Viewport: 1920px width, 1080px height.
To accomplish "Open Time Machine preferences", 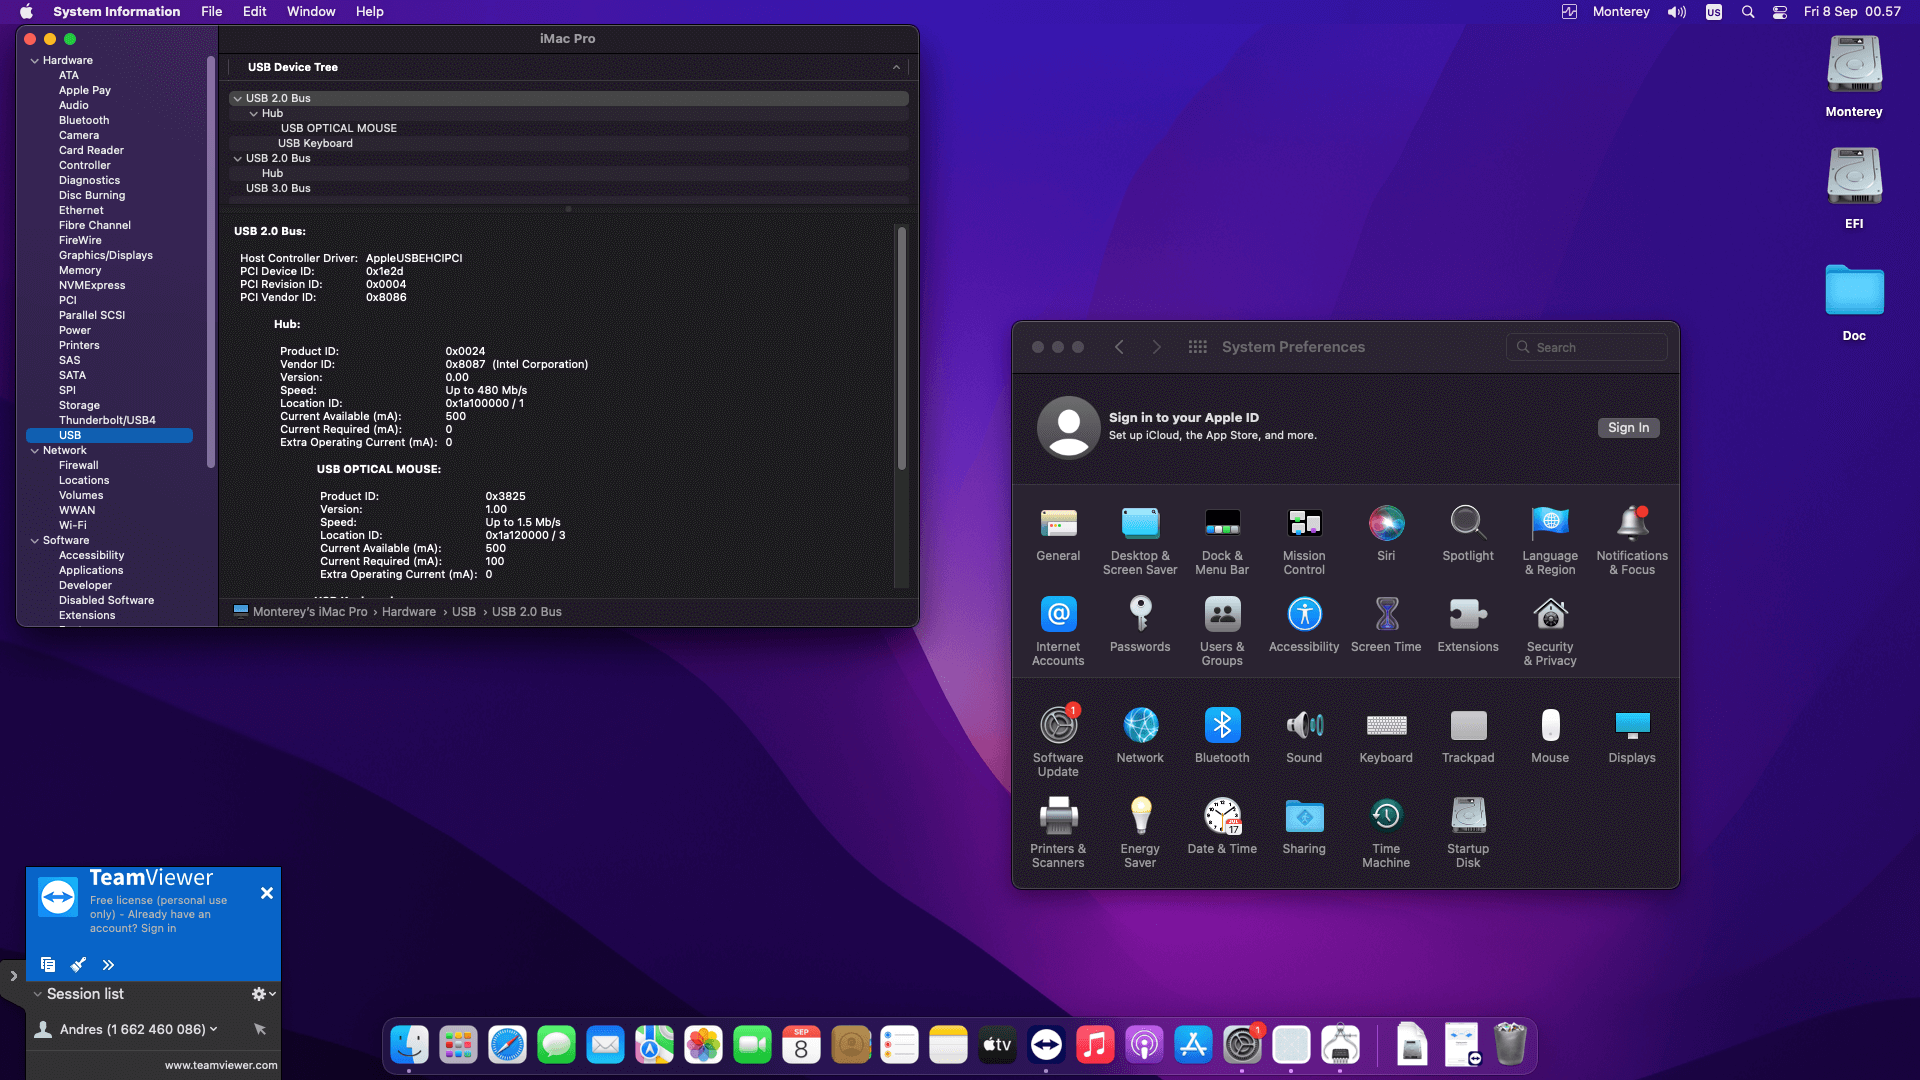I will (x=1386, y=816).
